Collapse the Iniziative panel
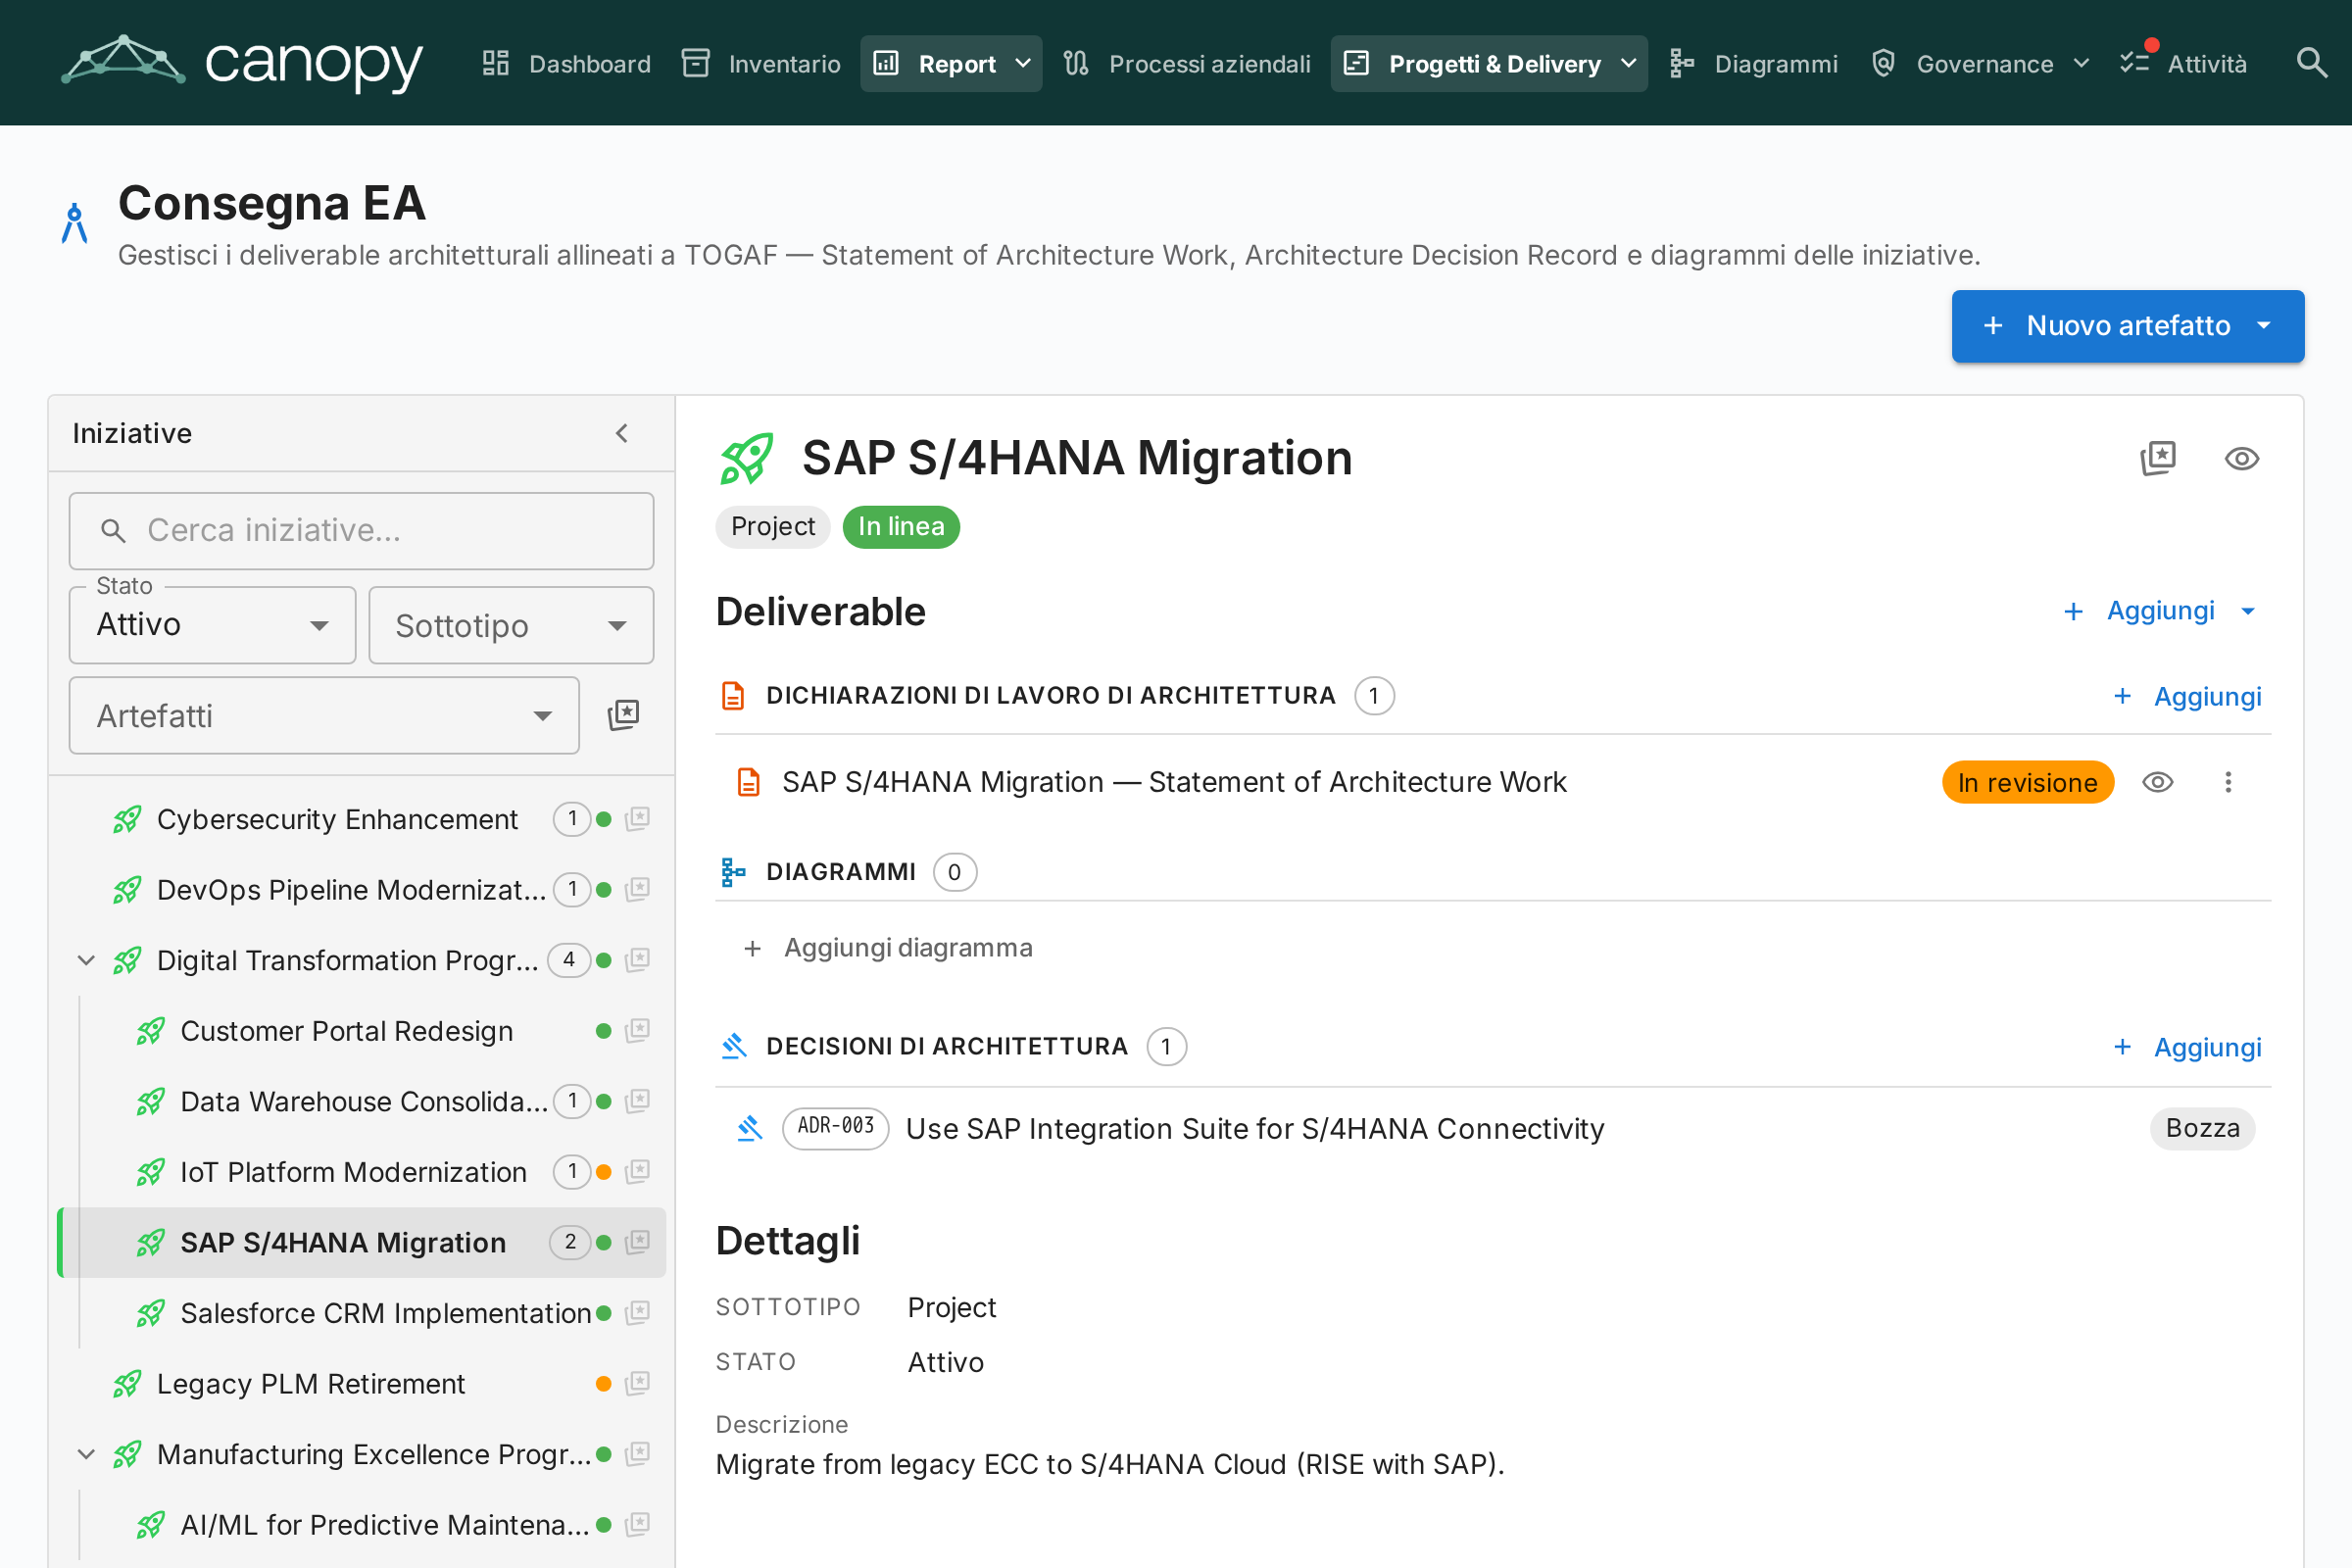This screenshot has height=1568, width=2352. coord(622,433)
